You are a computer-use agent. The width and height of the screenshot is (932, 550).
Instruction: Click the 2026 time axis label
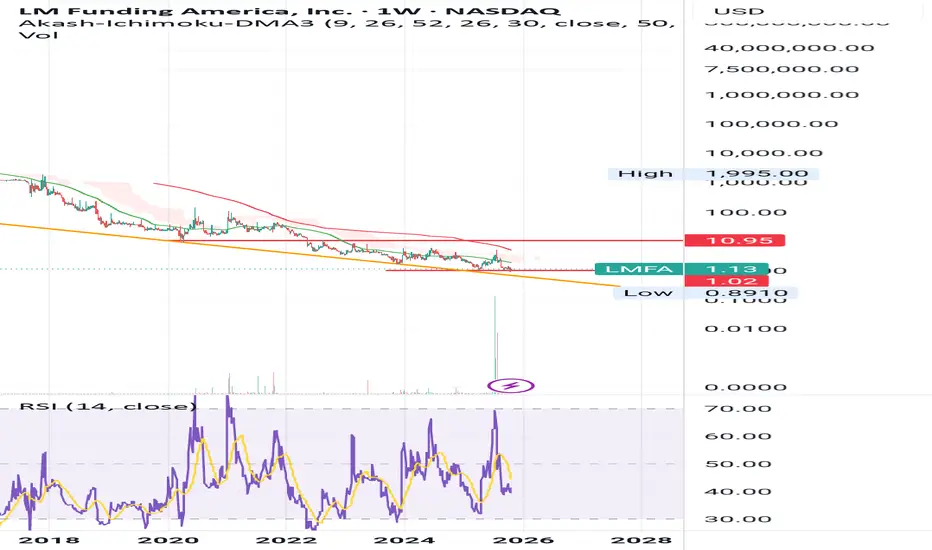[x=524, y=540]
